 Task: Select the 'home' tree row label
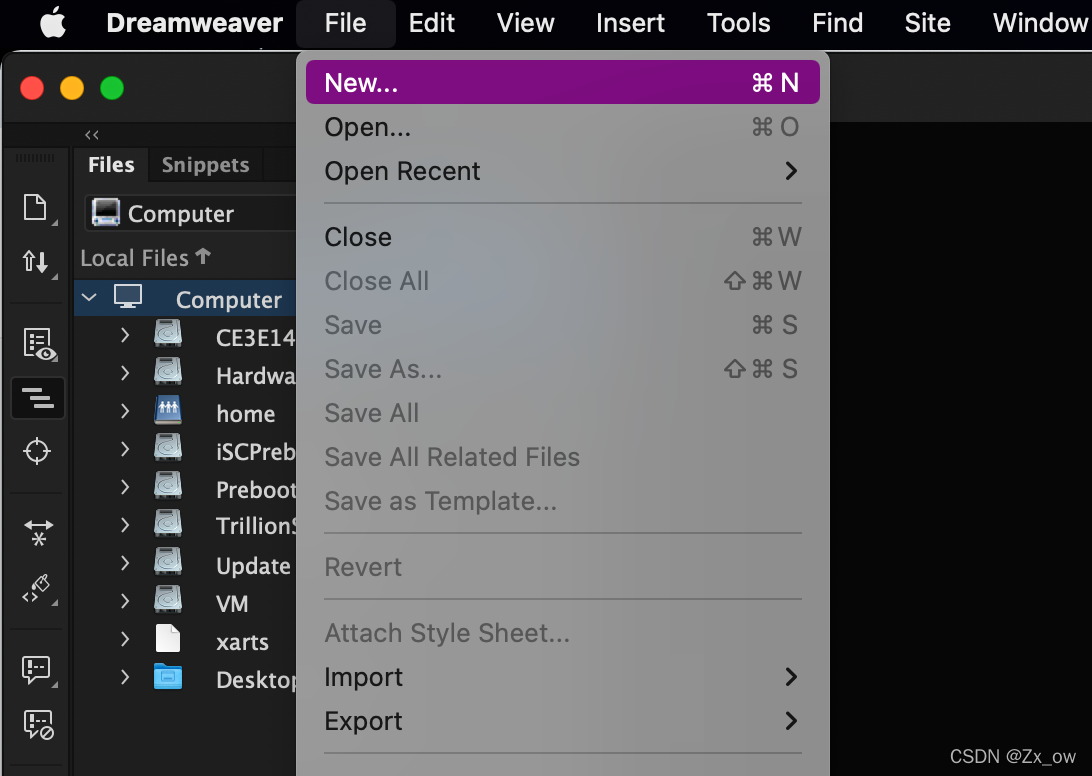pyautogui.click(x=245, y=414)
